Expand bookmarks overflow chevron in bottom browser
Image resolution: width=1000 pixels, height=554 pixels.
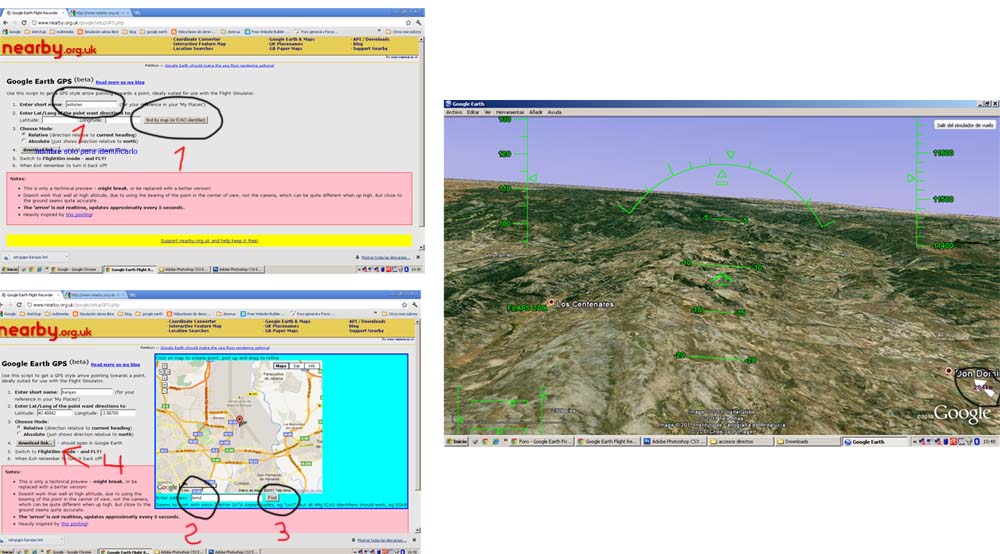pos(375,313)
